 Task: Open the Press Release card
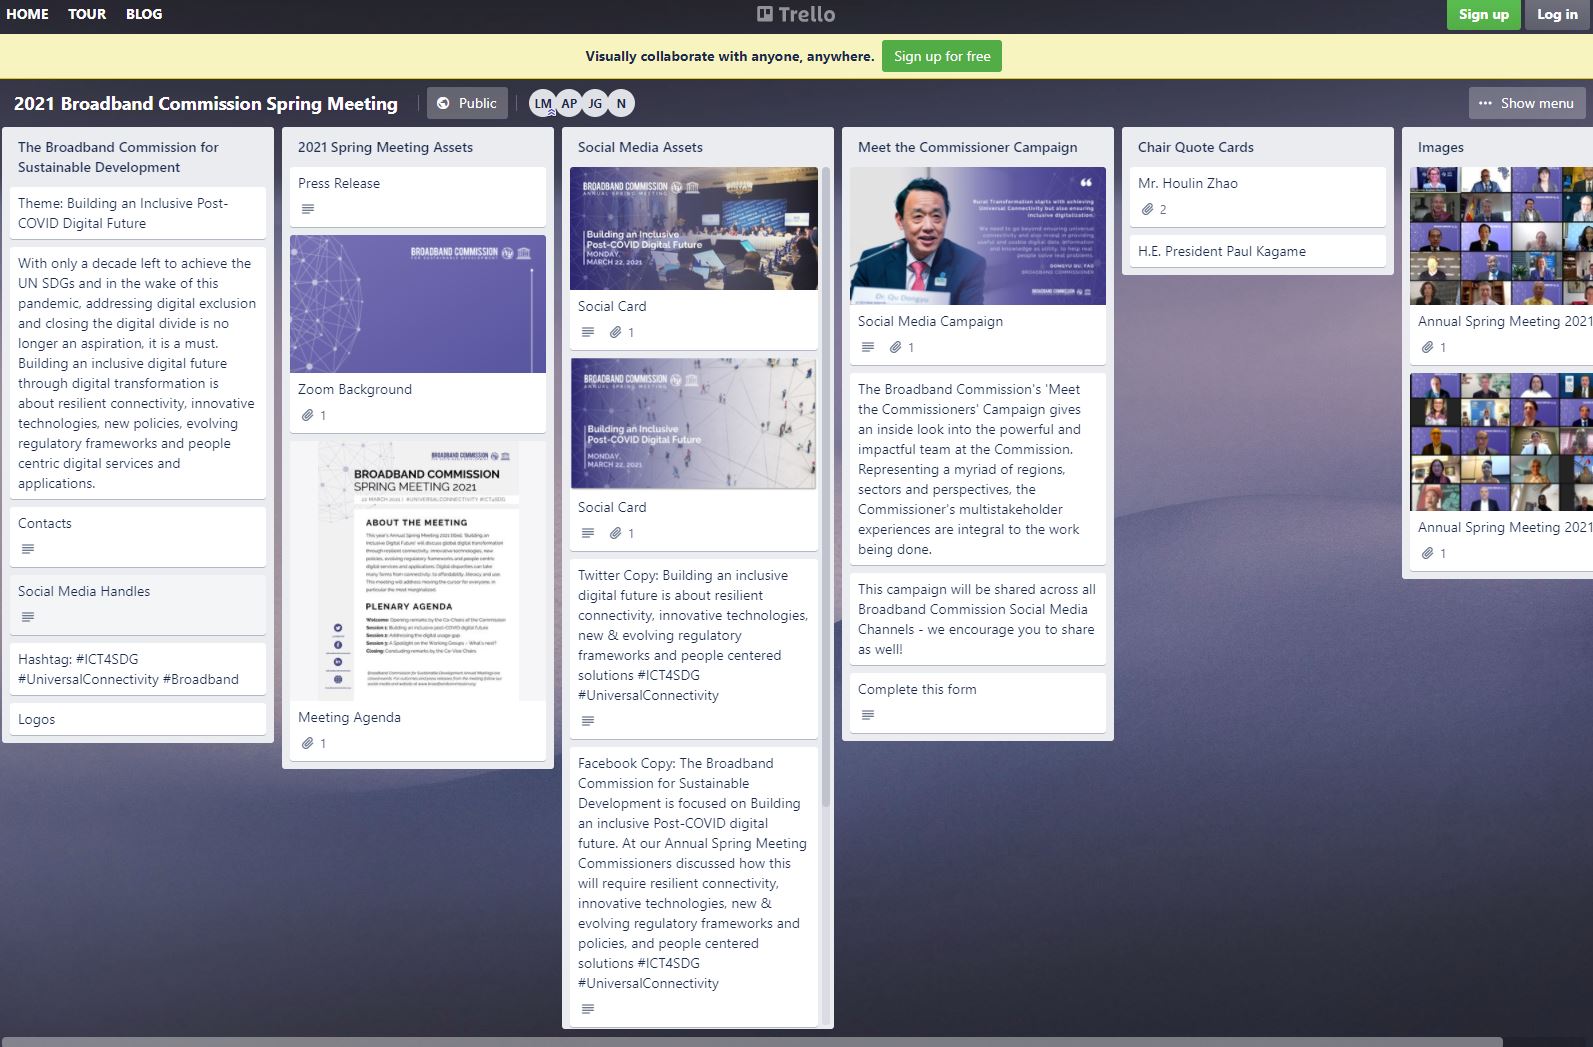click(x=418, y=196)
